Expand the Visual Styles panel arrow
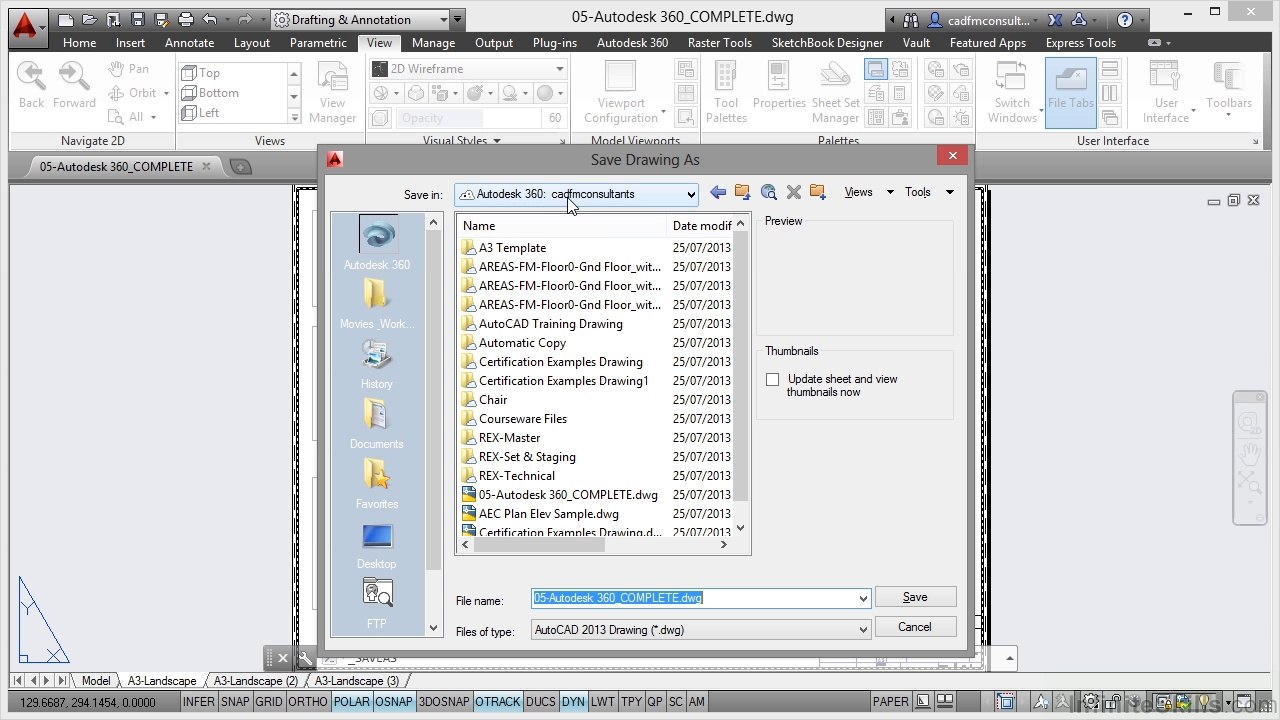The height and width of the screenshot is (720, 1280). [x=497, y=141]
